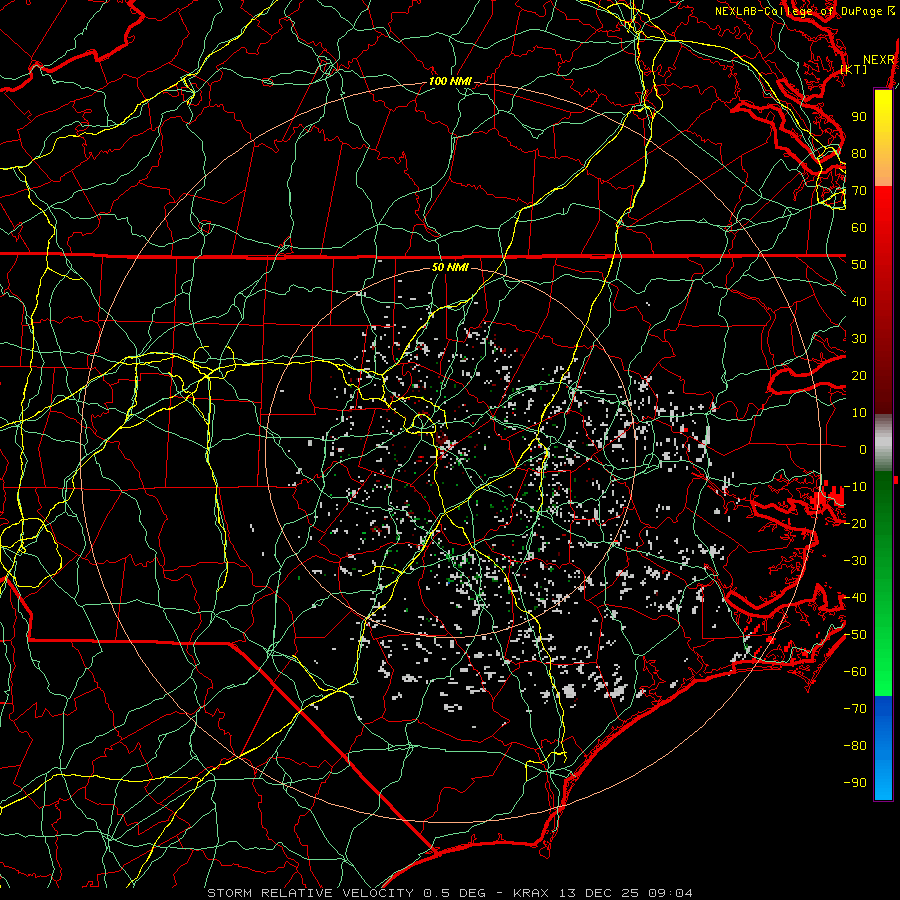Screen dimensions: 900x900
Task: Select the 100 NMI range ring label
Action: click(x=450, y=82)
